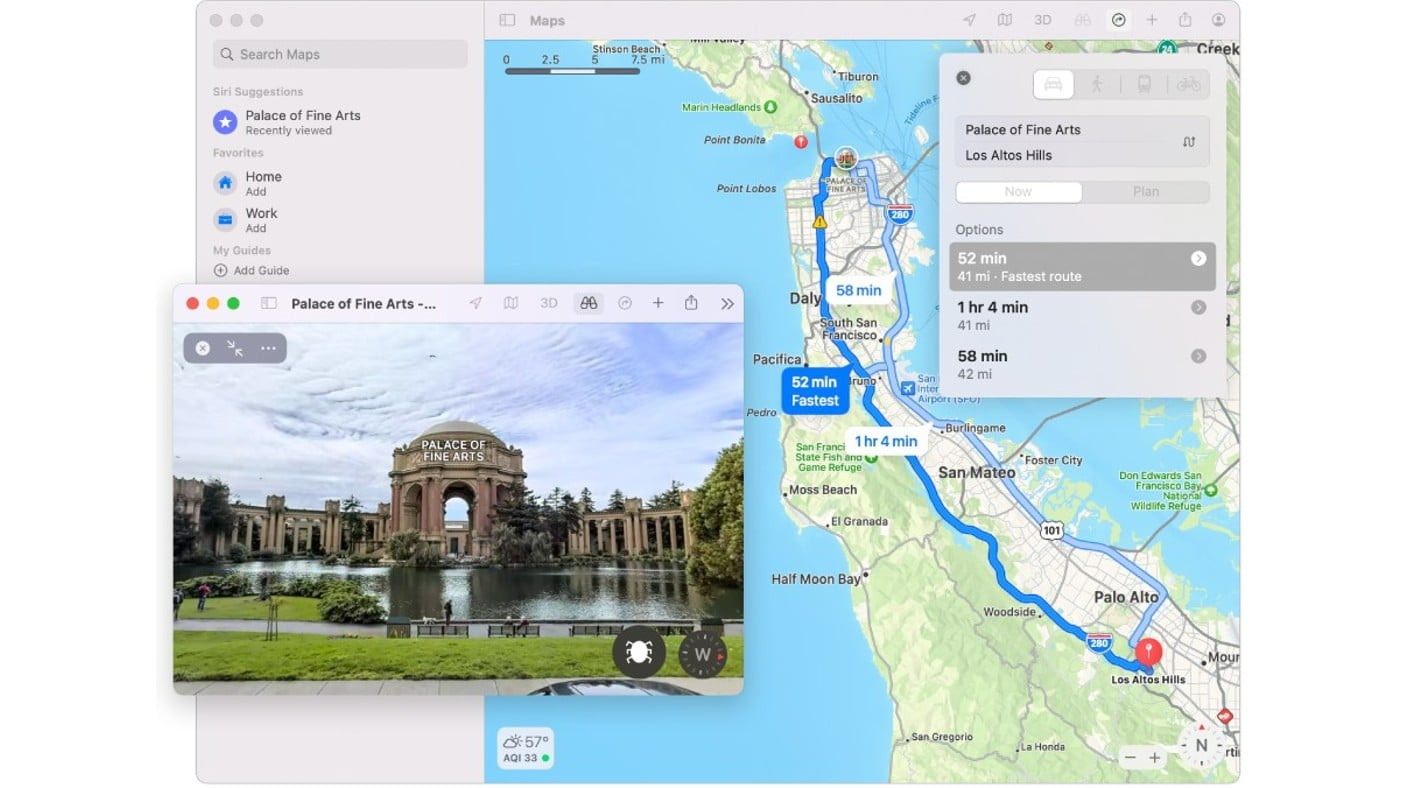Swap start and destination locations
Image resolution: width=1401 pixels, height=788 pixels.
pos(1188,142)
